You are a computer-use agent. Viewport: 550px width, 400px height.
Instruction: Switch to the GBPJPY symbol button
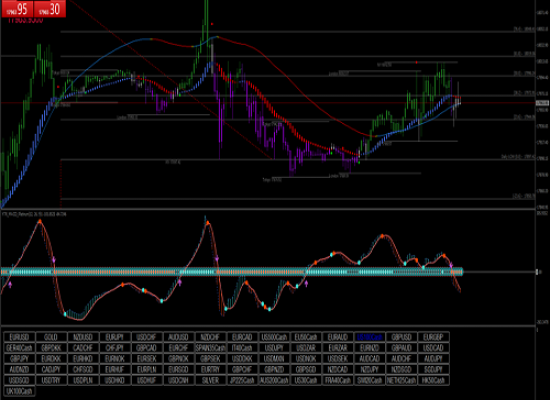click(x=19, y=359)
